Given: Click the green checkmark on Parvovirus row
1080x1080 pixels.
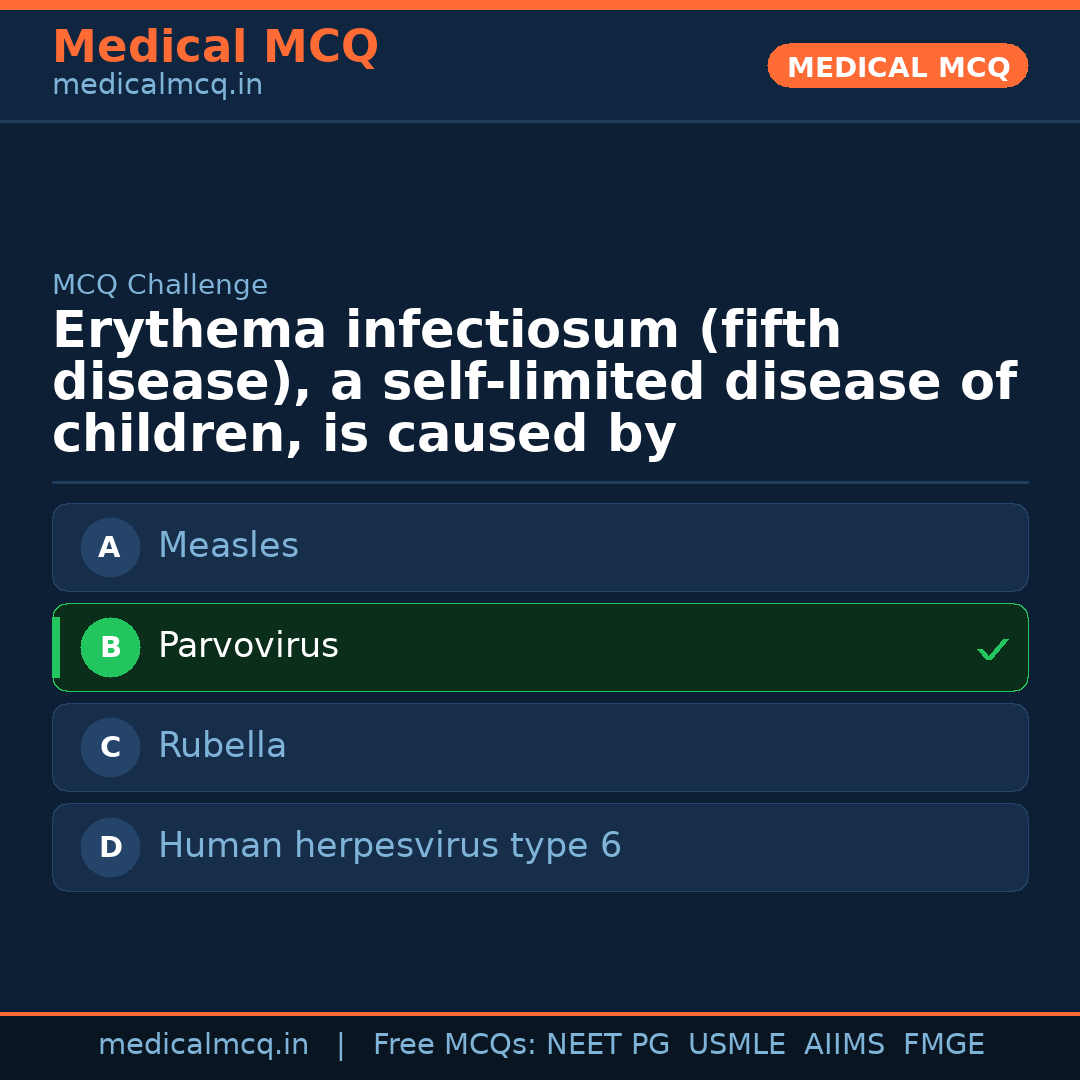Looking at the screenshot, I should pos(992,650).
